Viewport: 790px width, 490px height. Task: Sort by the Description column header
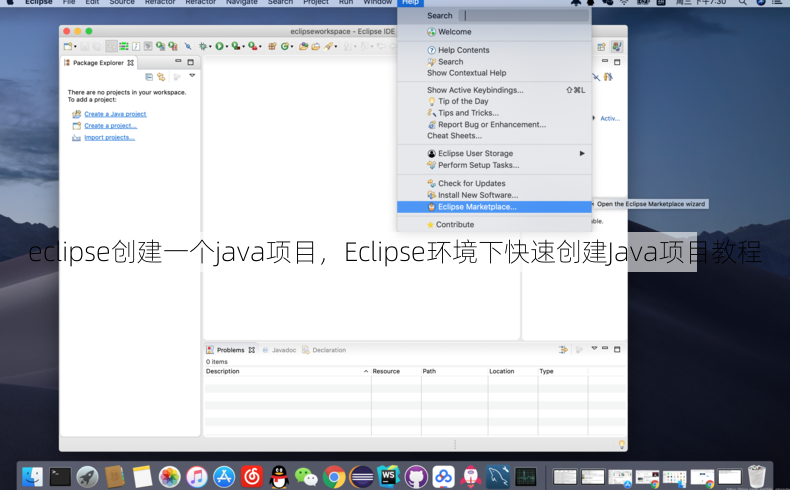click(x=287, y=371)
